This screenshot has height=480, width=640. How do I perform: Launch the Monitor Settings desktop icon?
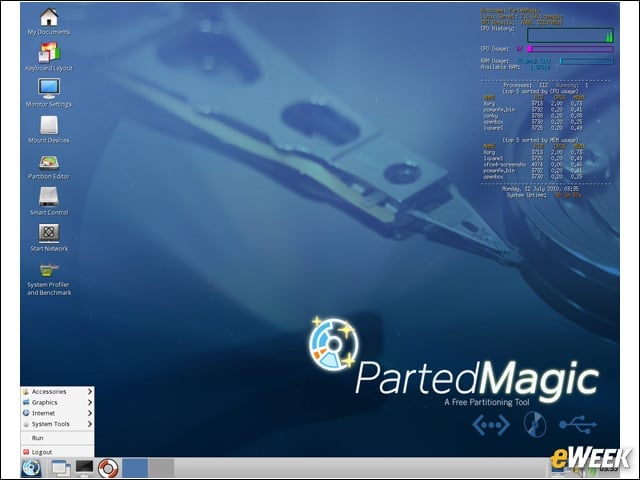(x=49, y=93)
